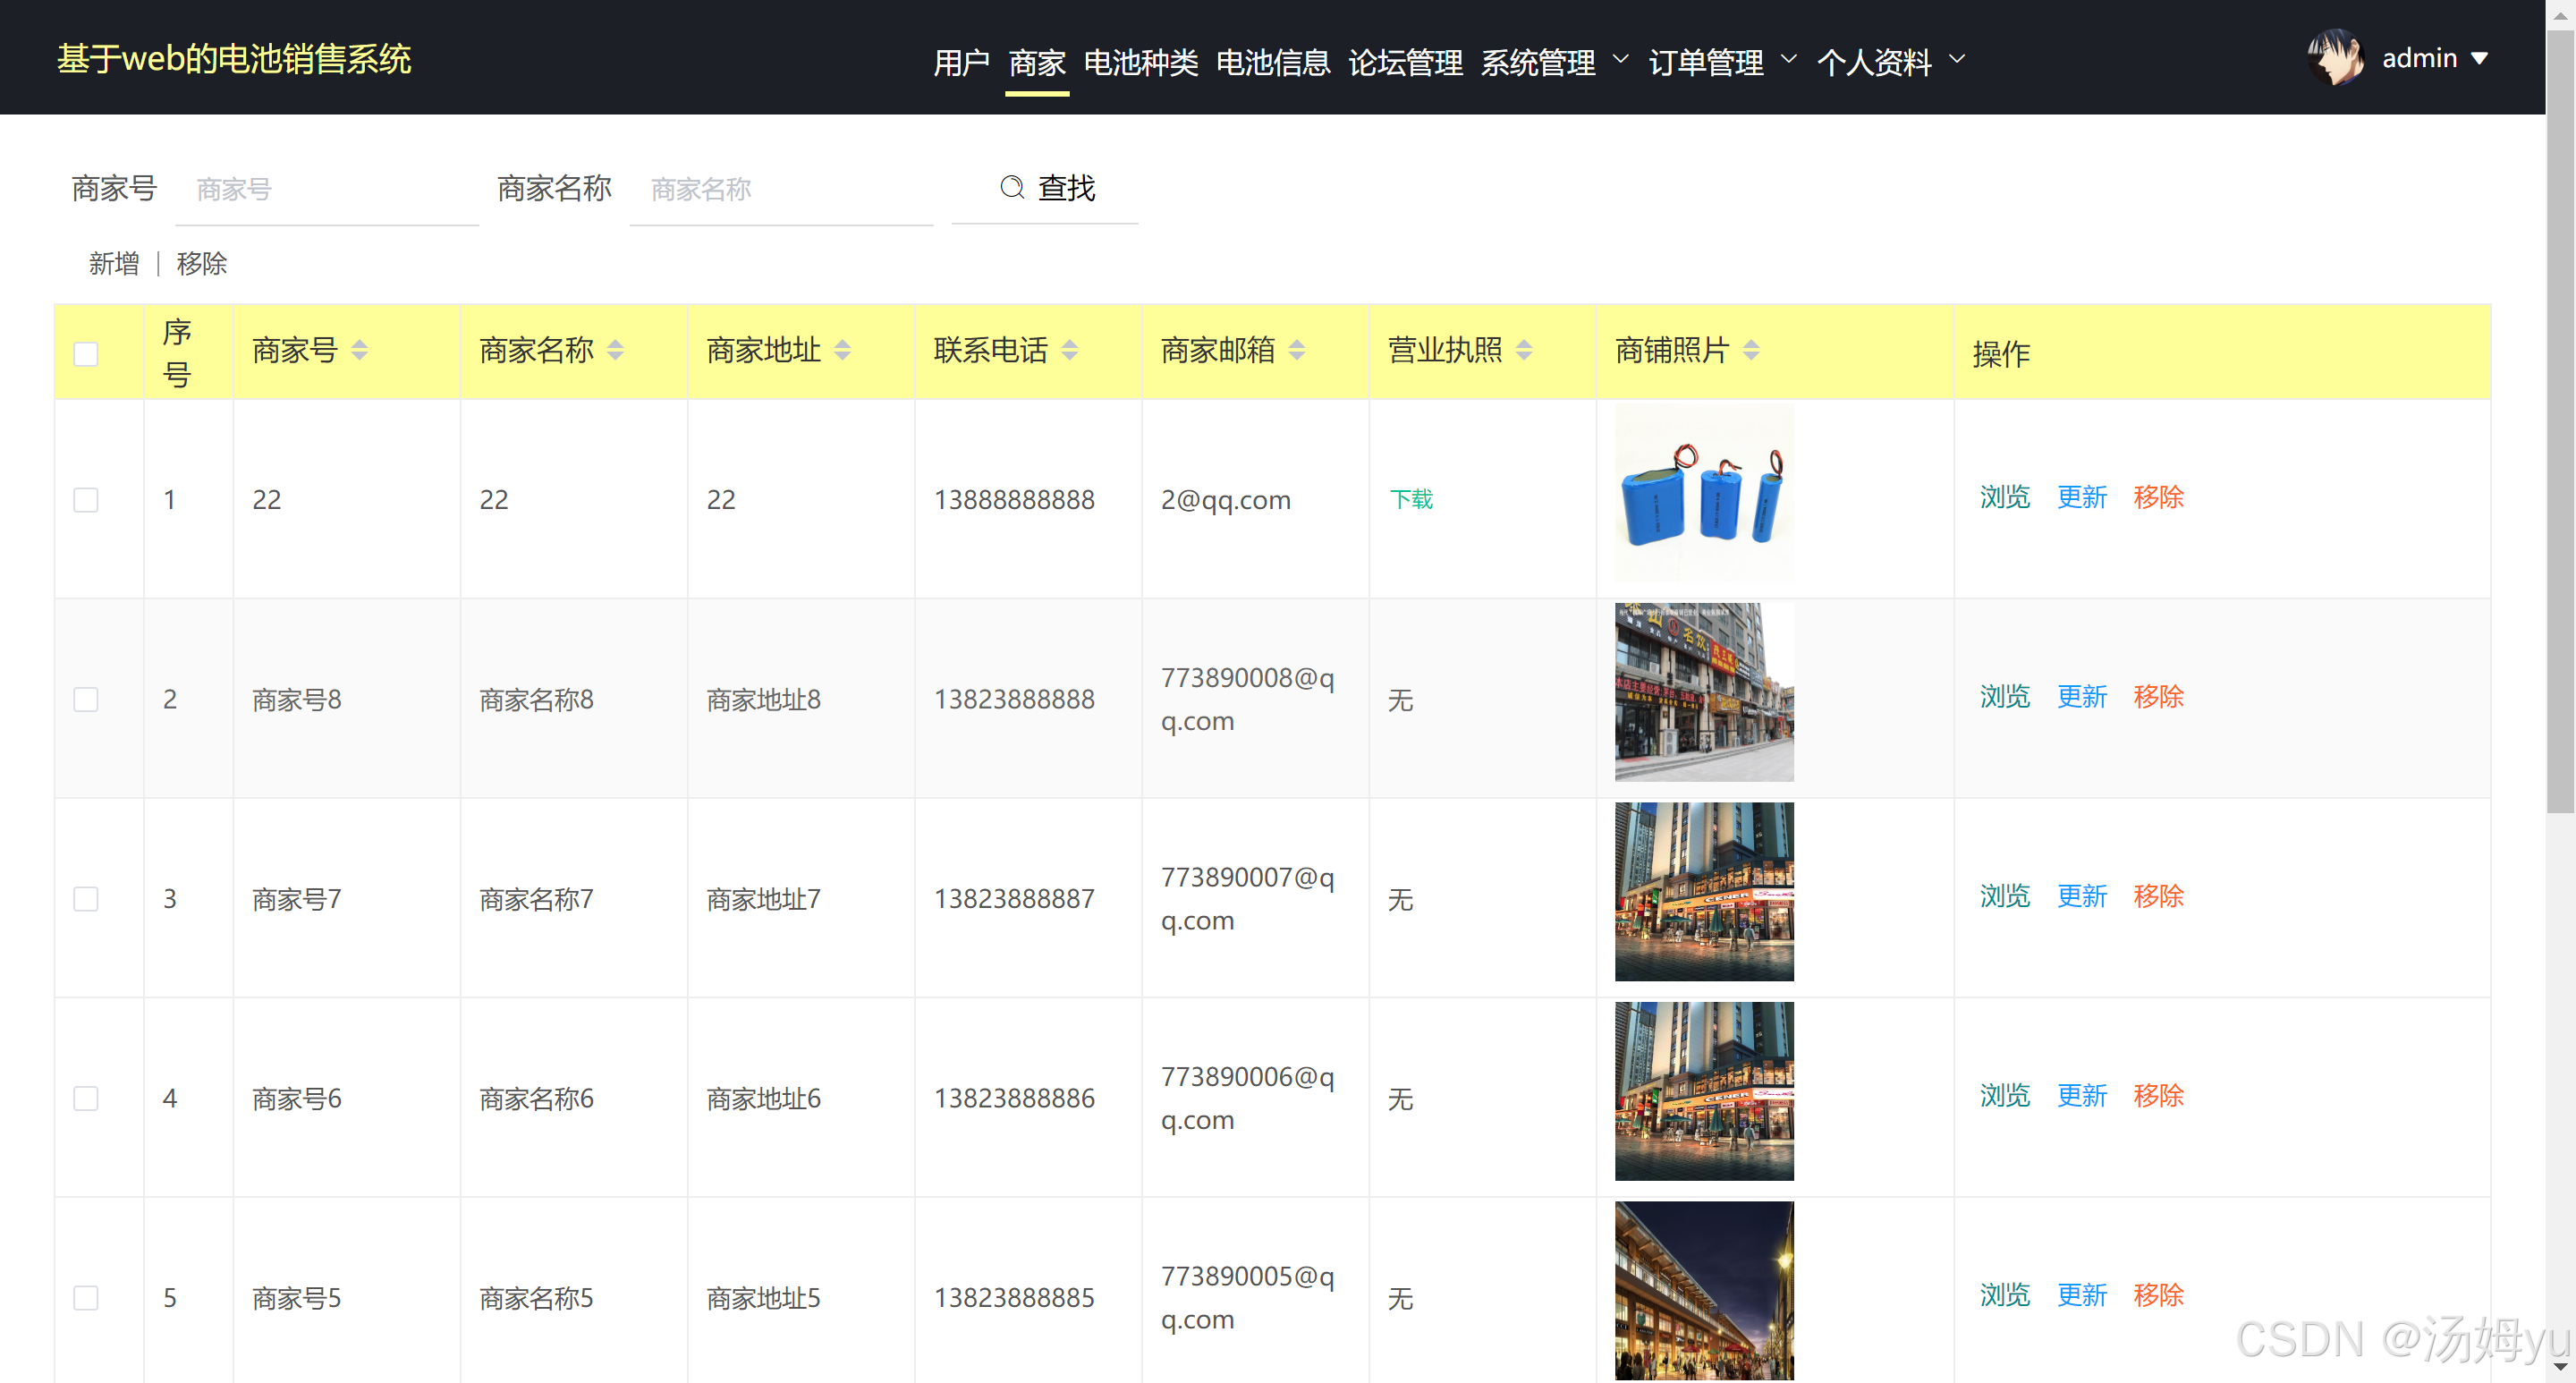Sort by 商家号 column arrows

(359, 350)
